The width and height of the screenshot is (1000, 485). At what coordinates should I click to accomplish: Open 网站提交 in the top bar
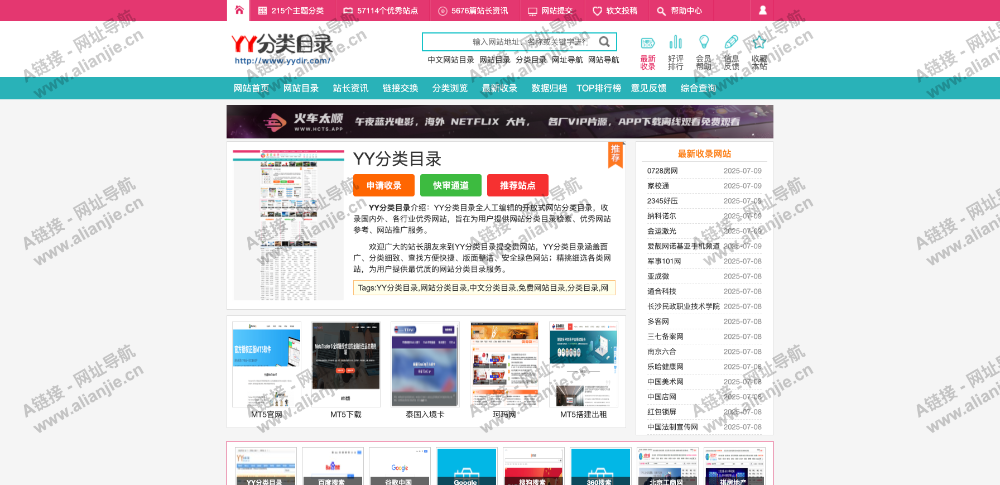pyautogui.click(x=550, y=11)
